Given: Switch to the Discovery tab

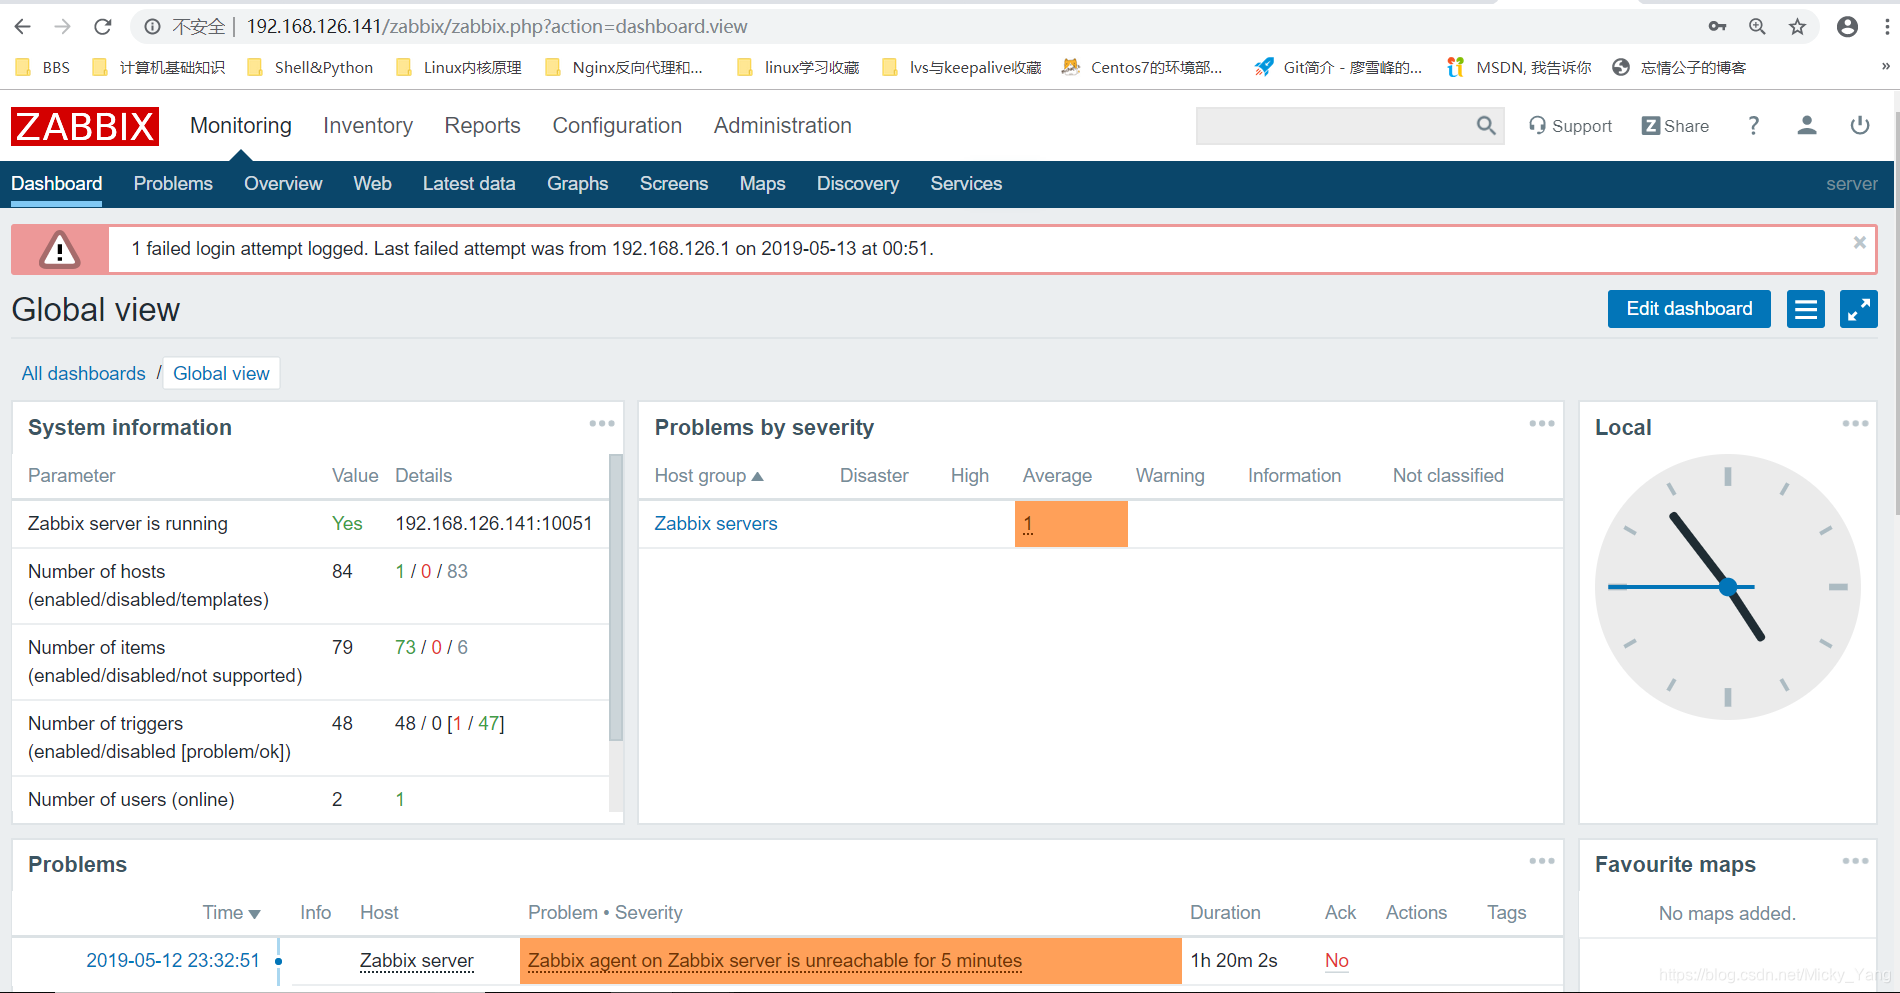Looking at the screenshot, I should 858,184.
